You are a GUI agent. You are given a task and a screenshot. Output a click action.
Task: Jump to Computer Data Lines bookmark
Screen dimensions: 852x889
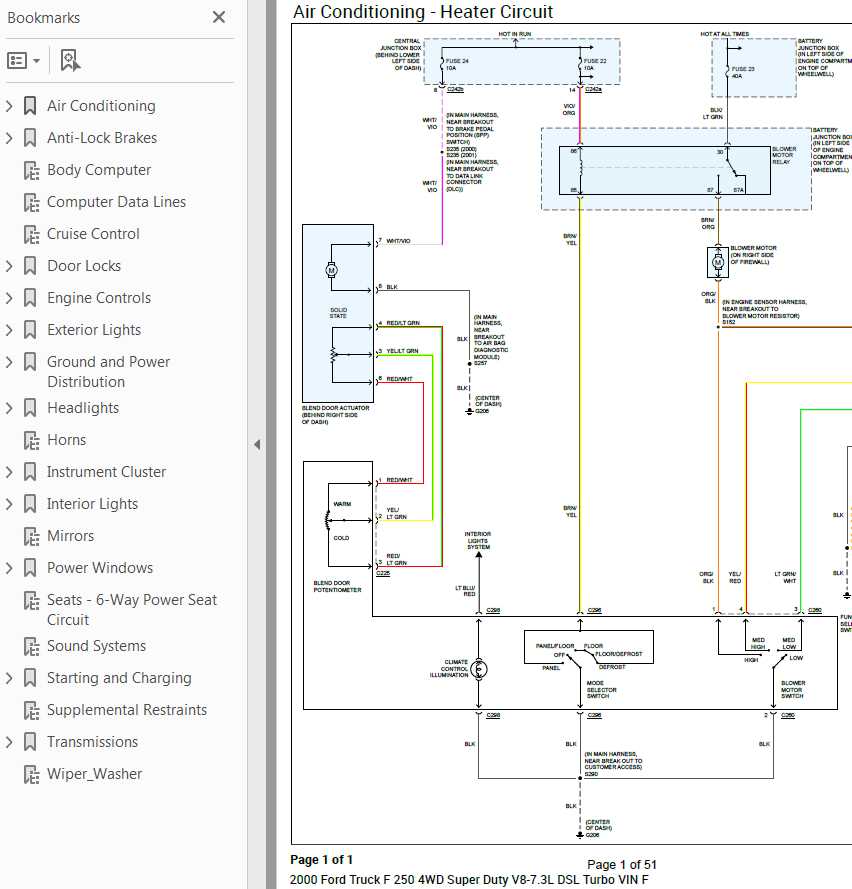(116, 202)
